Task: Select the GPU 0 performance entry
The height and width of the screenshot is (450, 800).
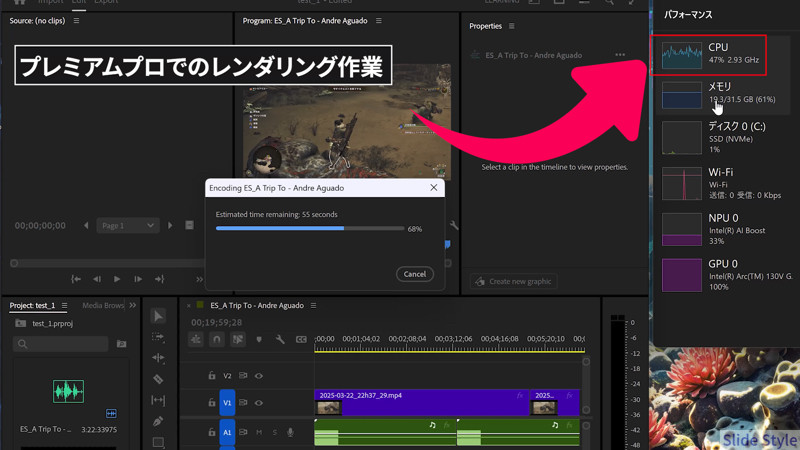Action: pyautogui.click(x=724, y=275)
